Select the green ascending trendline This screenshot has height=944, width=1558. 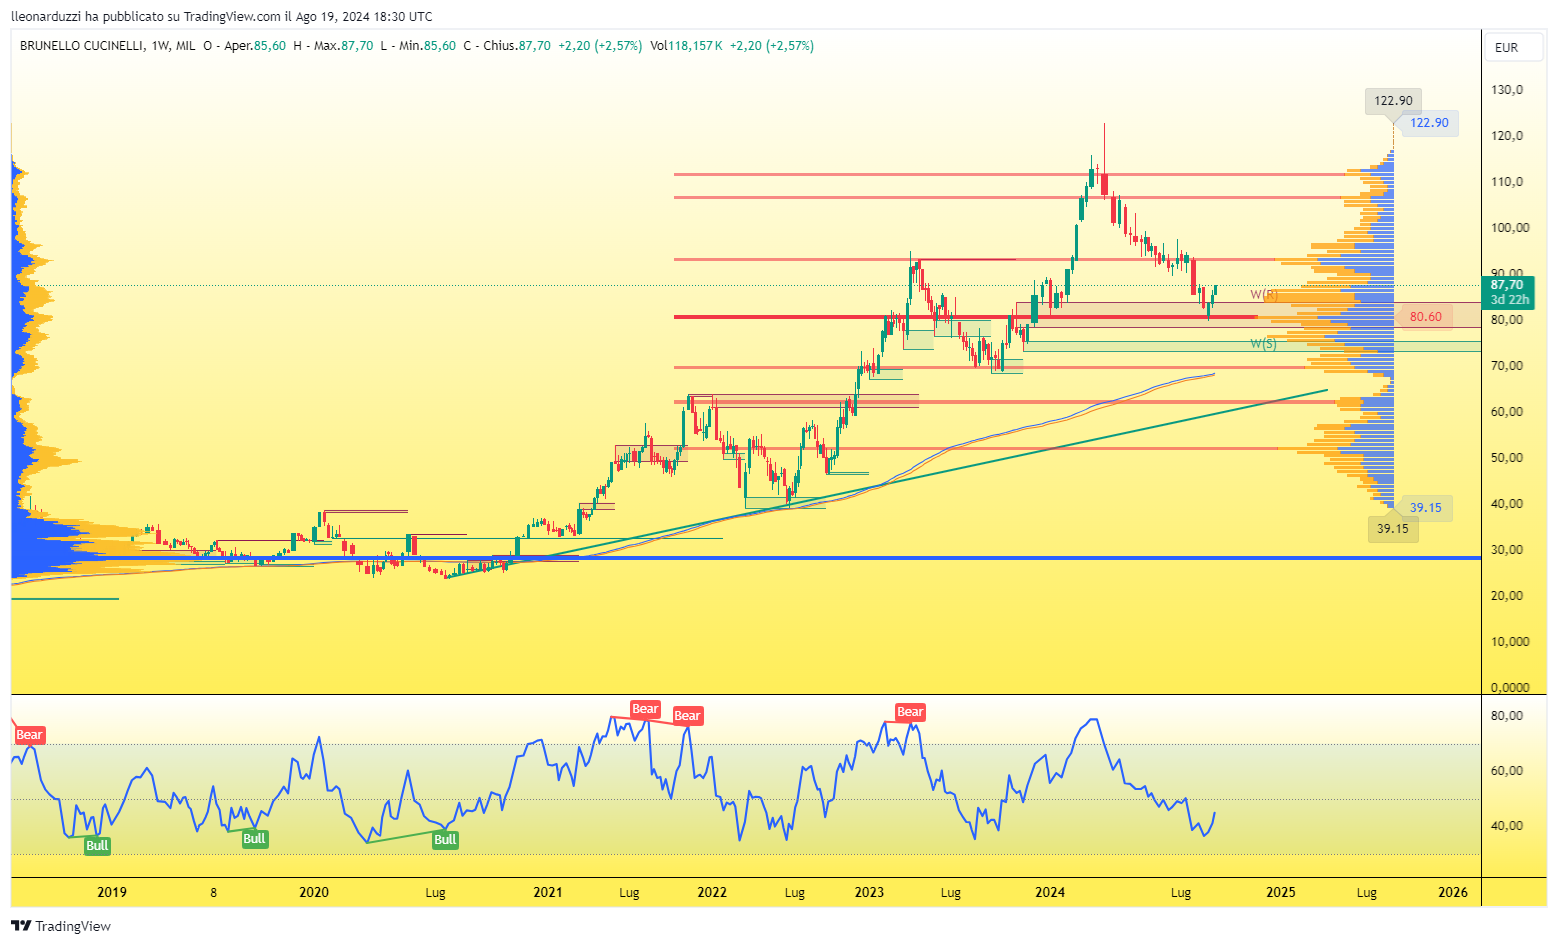click(x=886, y=483)
